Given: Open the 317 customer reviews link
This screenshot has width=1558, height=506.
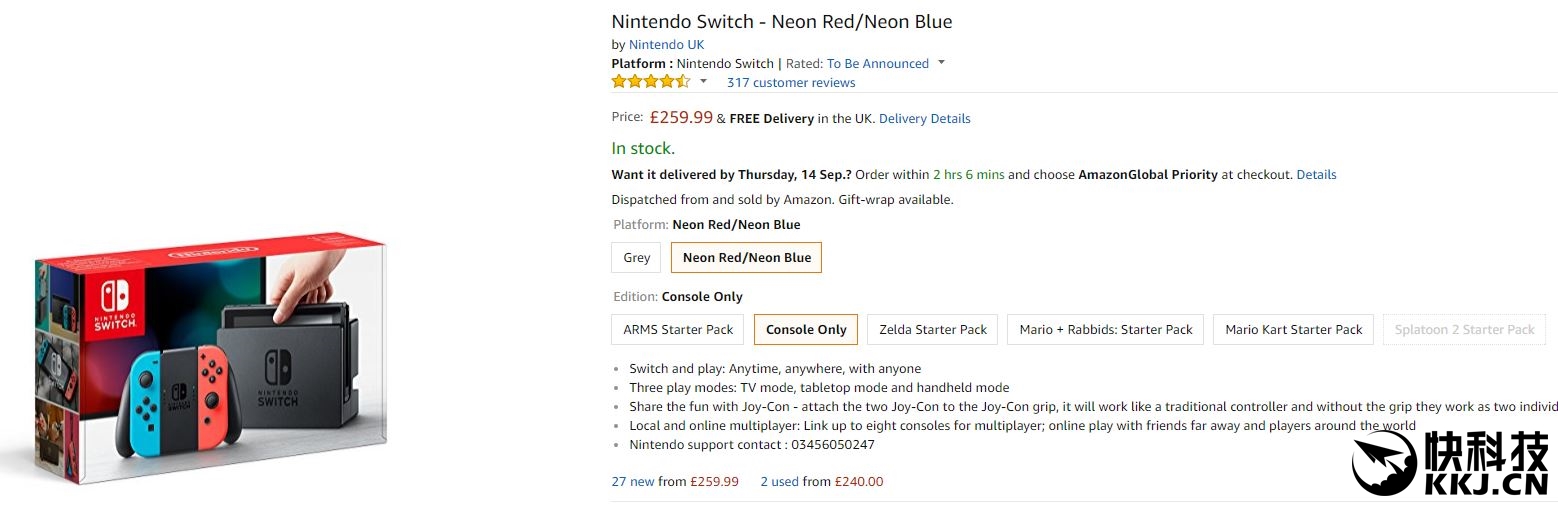Looking at the screenshot, I should tap(790, 83).
